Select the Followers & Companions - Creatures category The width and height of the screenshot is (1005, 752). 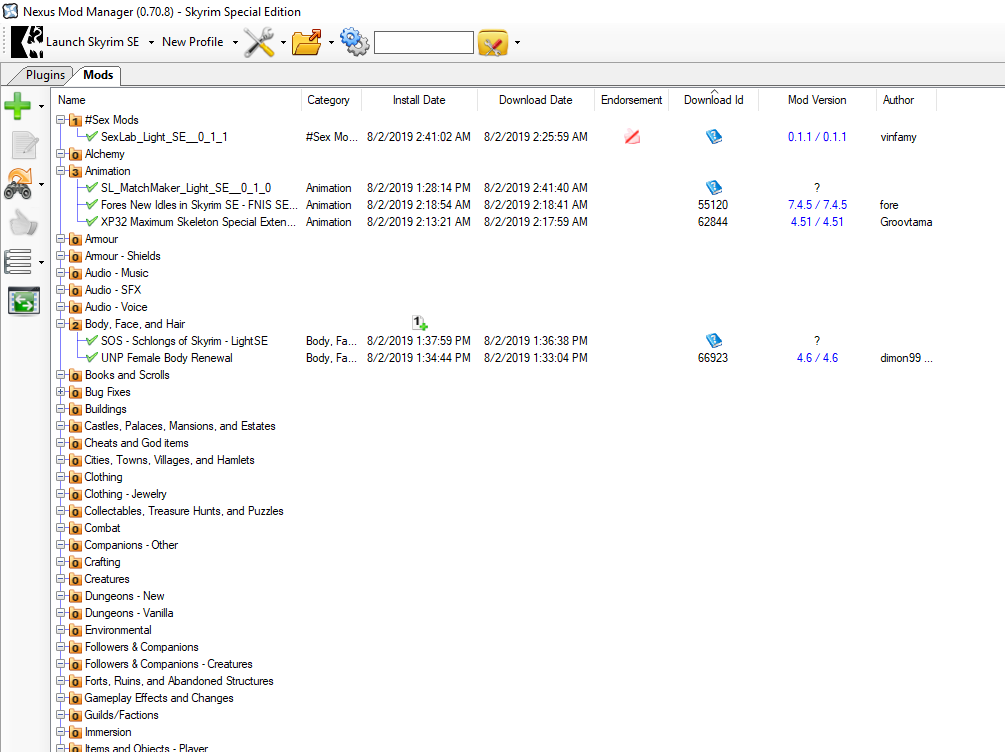169,664
